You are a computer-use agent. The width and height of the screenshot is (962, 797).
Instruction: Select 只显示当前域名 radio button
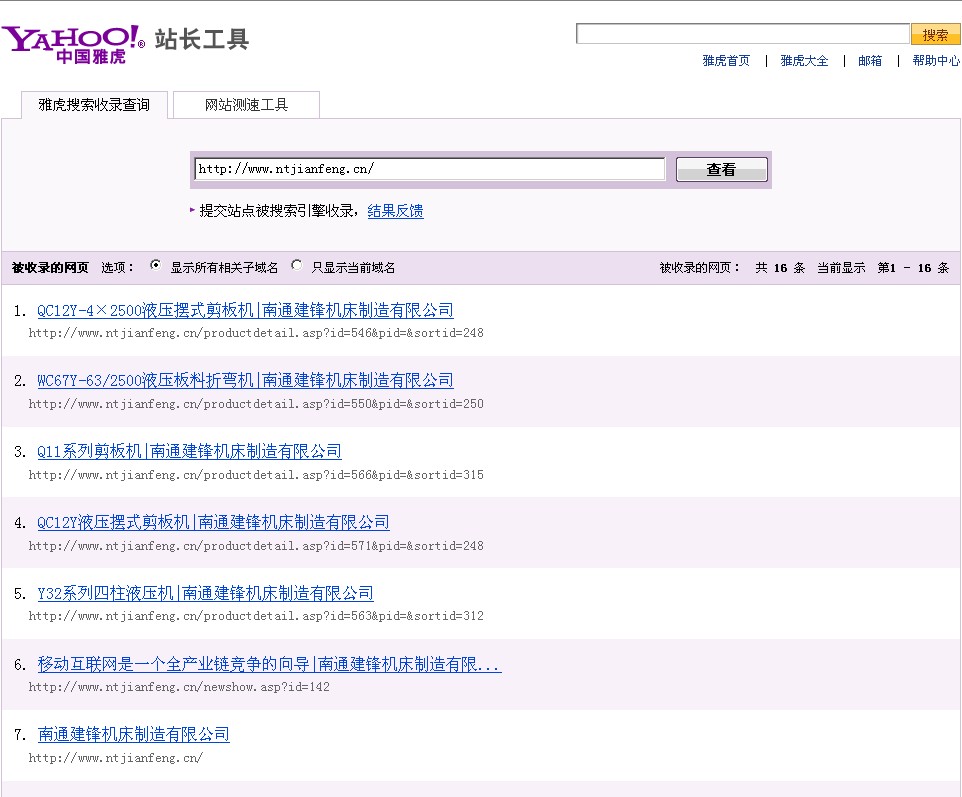pyautogui.click(x=297, y=266)
